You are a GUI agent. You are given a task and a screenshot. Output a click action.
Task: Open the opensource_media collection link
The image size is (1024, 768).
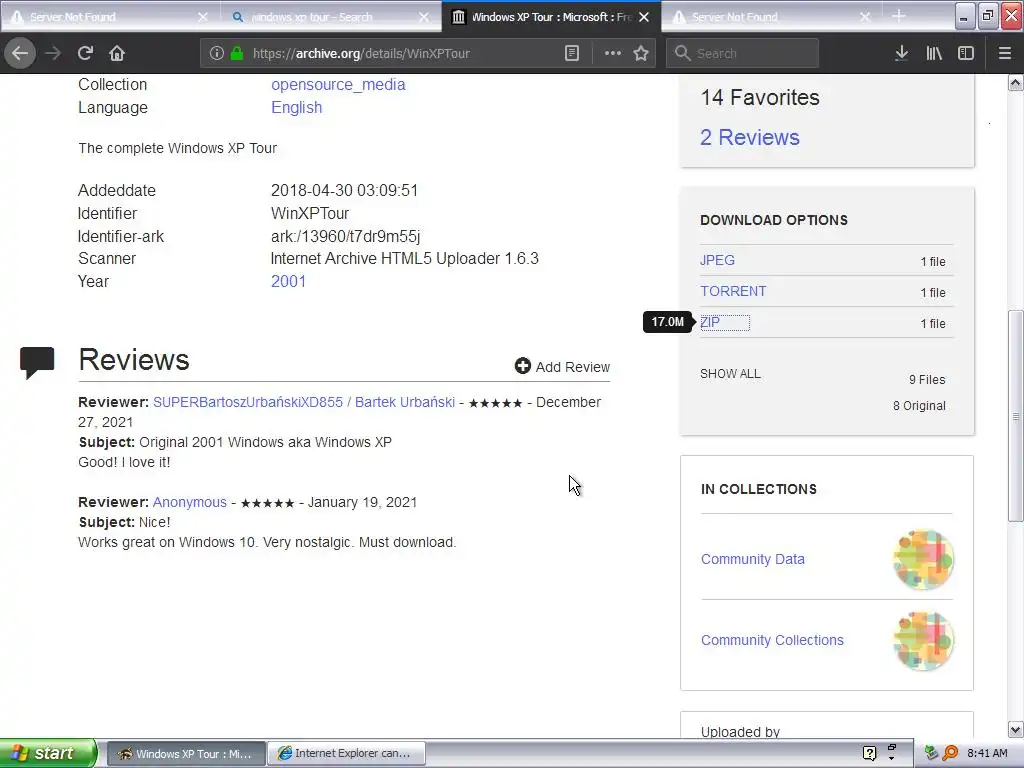click(338, 84)
